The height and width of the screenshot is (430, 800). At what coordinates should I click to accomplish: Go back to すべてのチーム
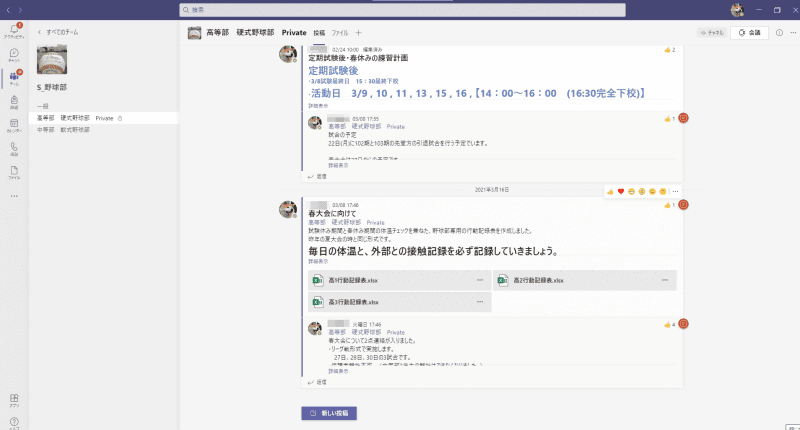click(58, 32)
